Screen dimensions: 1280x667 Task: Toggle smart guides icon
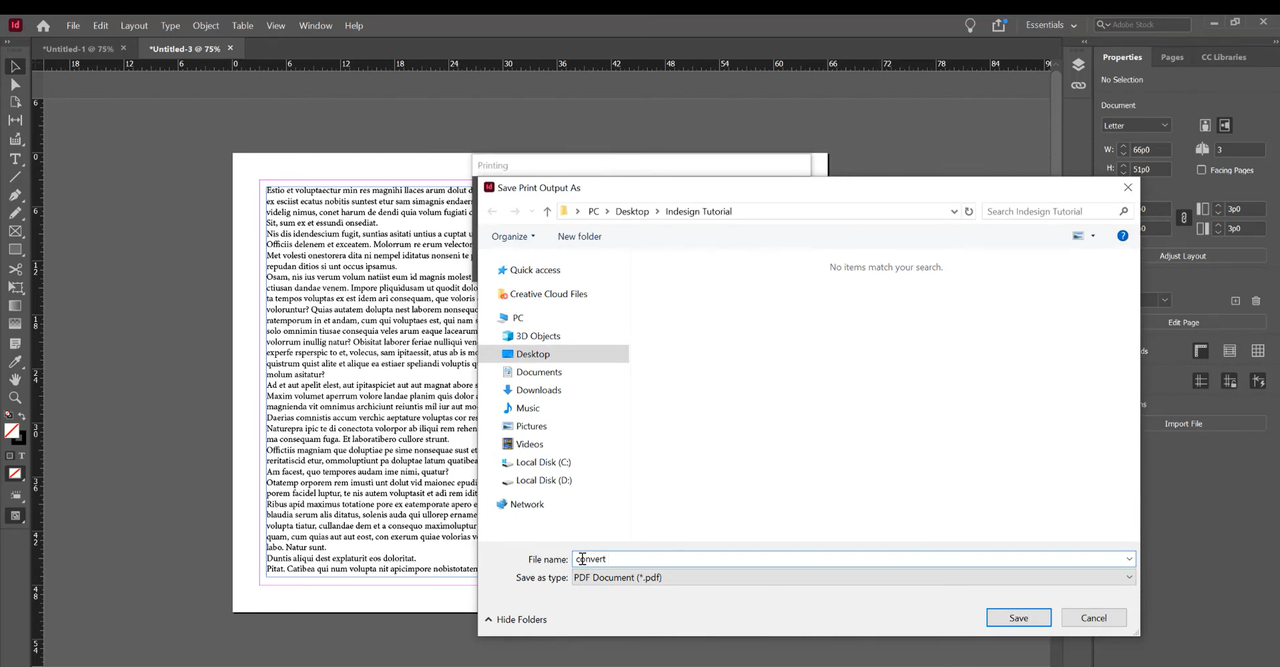(1258, 381)
